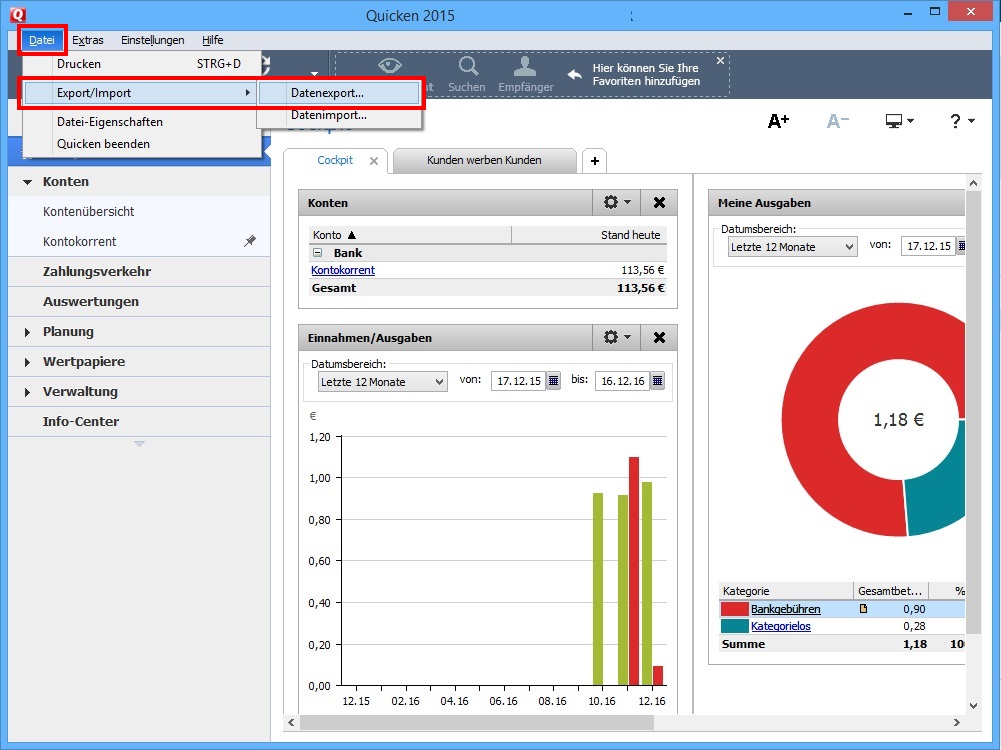Open Datumsbereich dropdown in Einnahmen/Ausgaben
Image resolution: width=1001 pixels, height=750 pixels.
pos(382,381)
